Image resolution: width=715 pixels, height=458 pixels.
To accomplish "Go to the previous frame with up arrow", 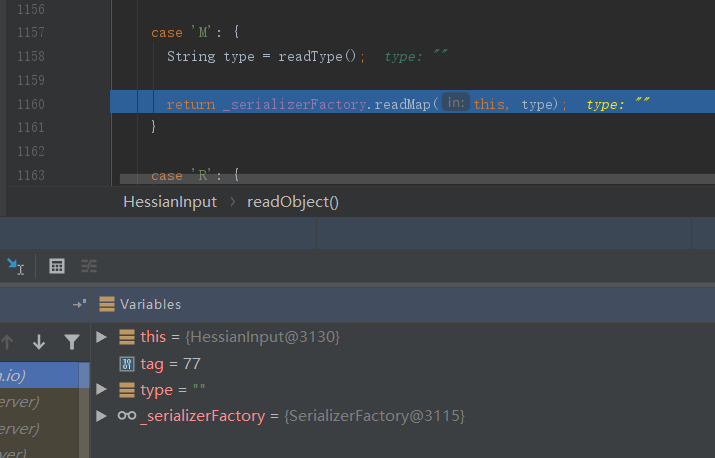I will click(8, 342).
